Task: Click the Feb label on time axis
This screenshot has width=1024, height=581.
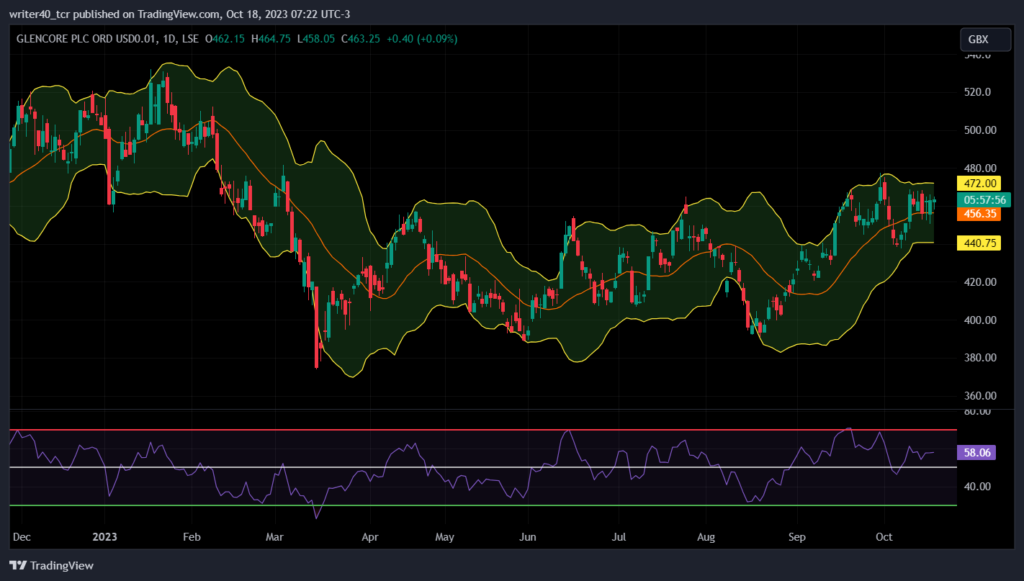Action: (191, 537)
